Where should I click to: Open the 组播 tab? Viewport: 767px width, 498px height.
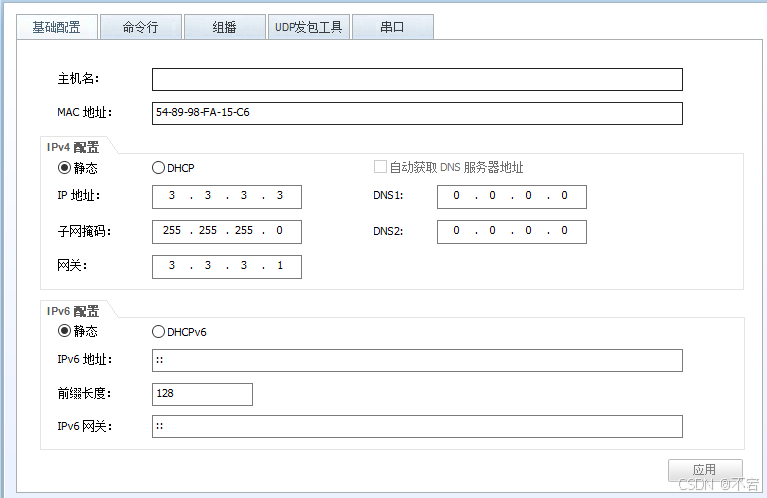click(225, 27)
